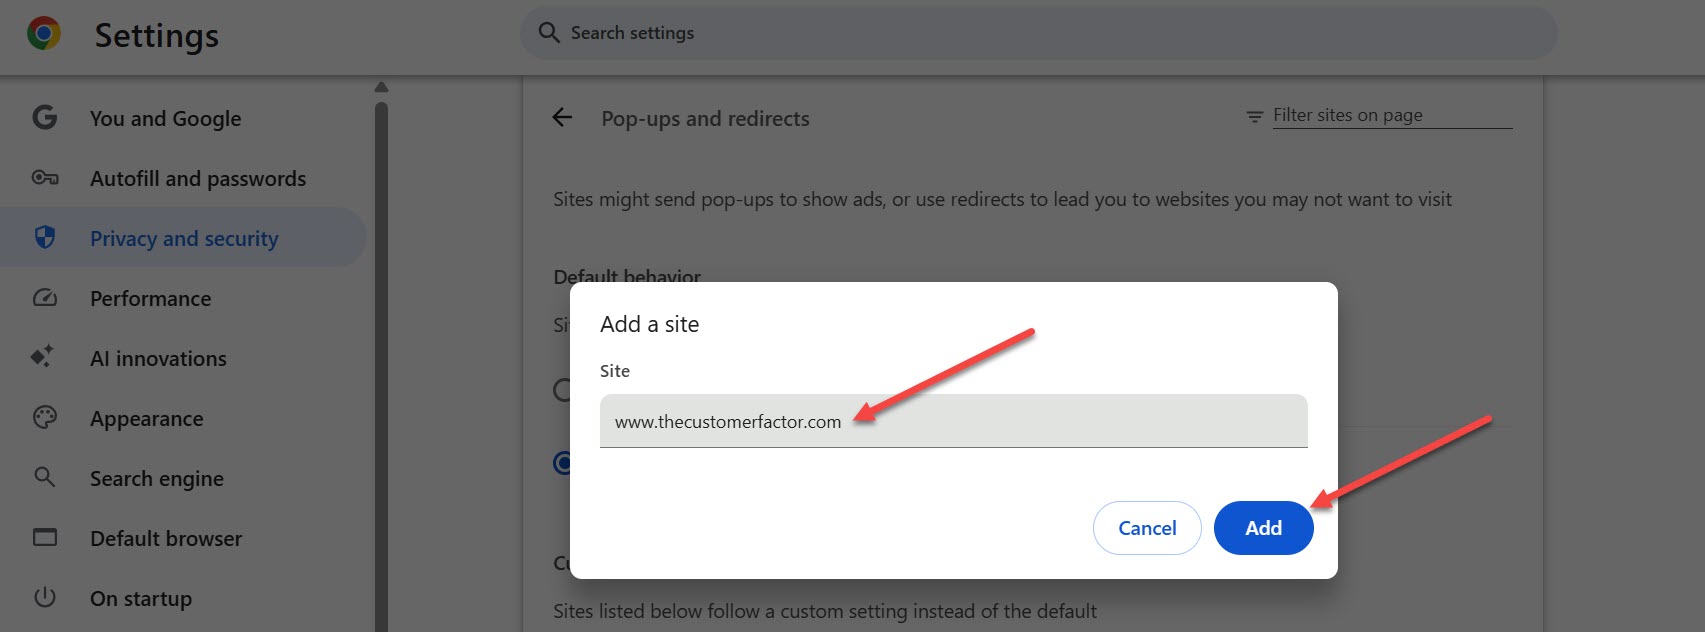Click the power icon for On startup
1705x632 pixels.
click(45, 597)
